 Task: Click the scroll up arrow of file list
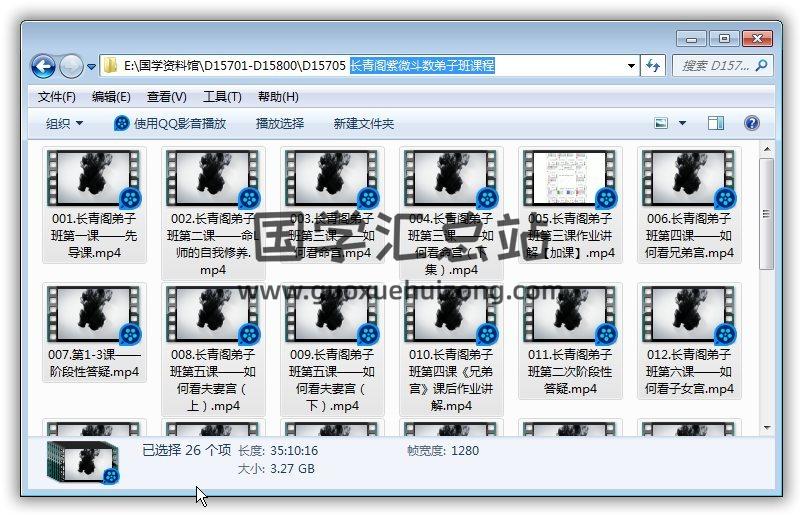(767, 150)
